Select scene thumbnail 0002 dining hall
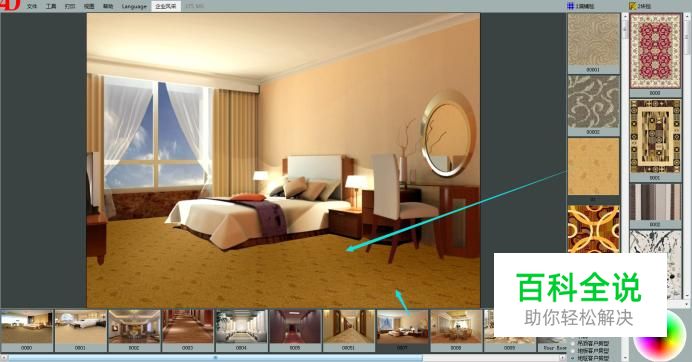 click(x=134, y=330)
